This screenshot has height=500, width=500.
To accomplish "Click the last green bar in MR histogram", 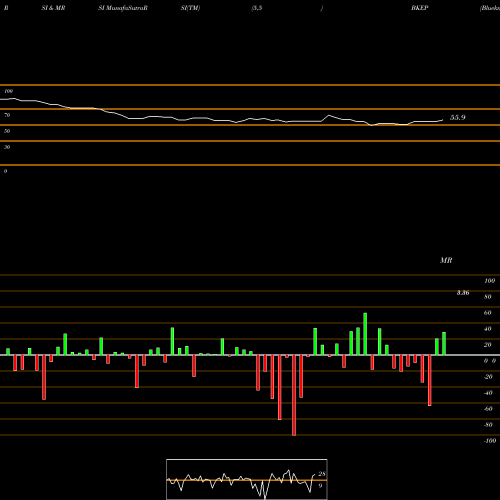I will tap(444, 343).
